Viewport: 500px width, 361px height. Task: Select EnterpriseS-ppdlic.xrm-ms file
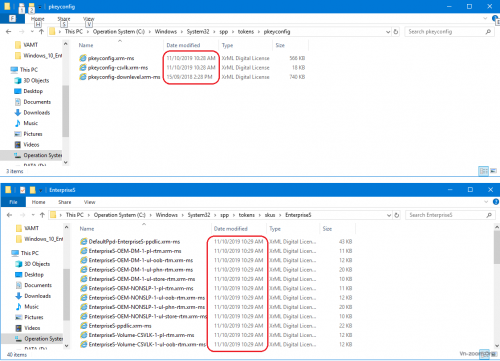(x=120, y=326)
